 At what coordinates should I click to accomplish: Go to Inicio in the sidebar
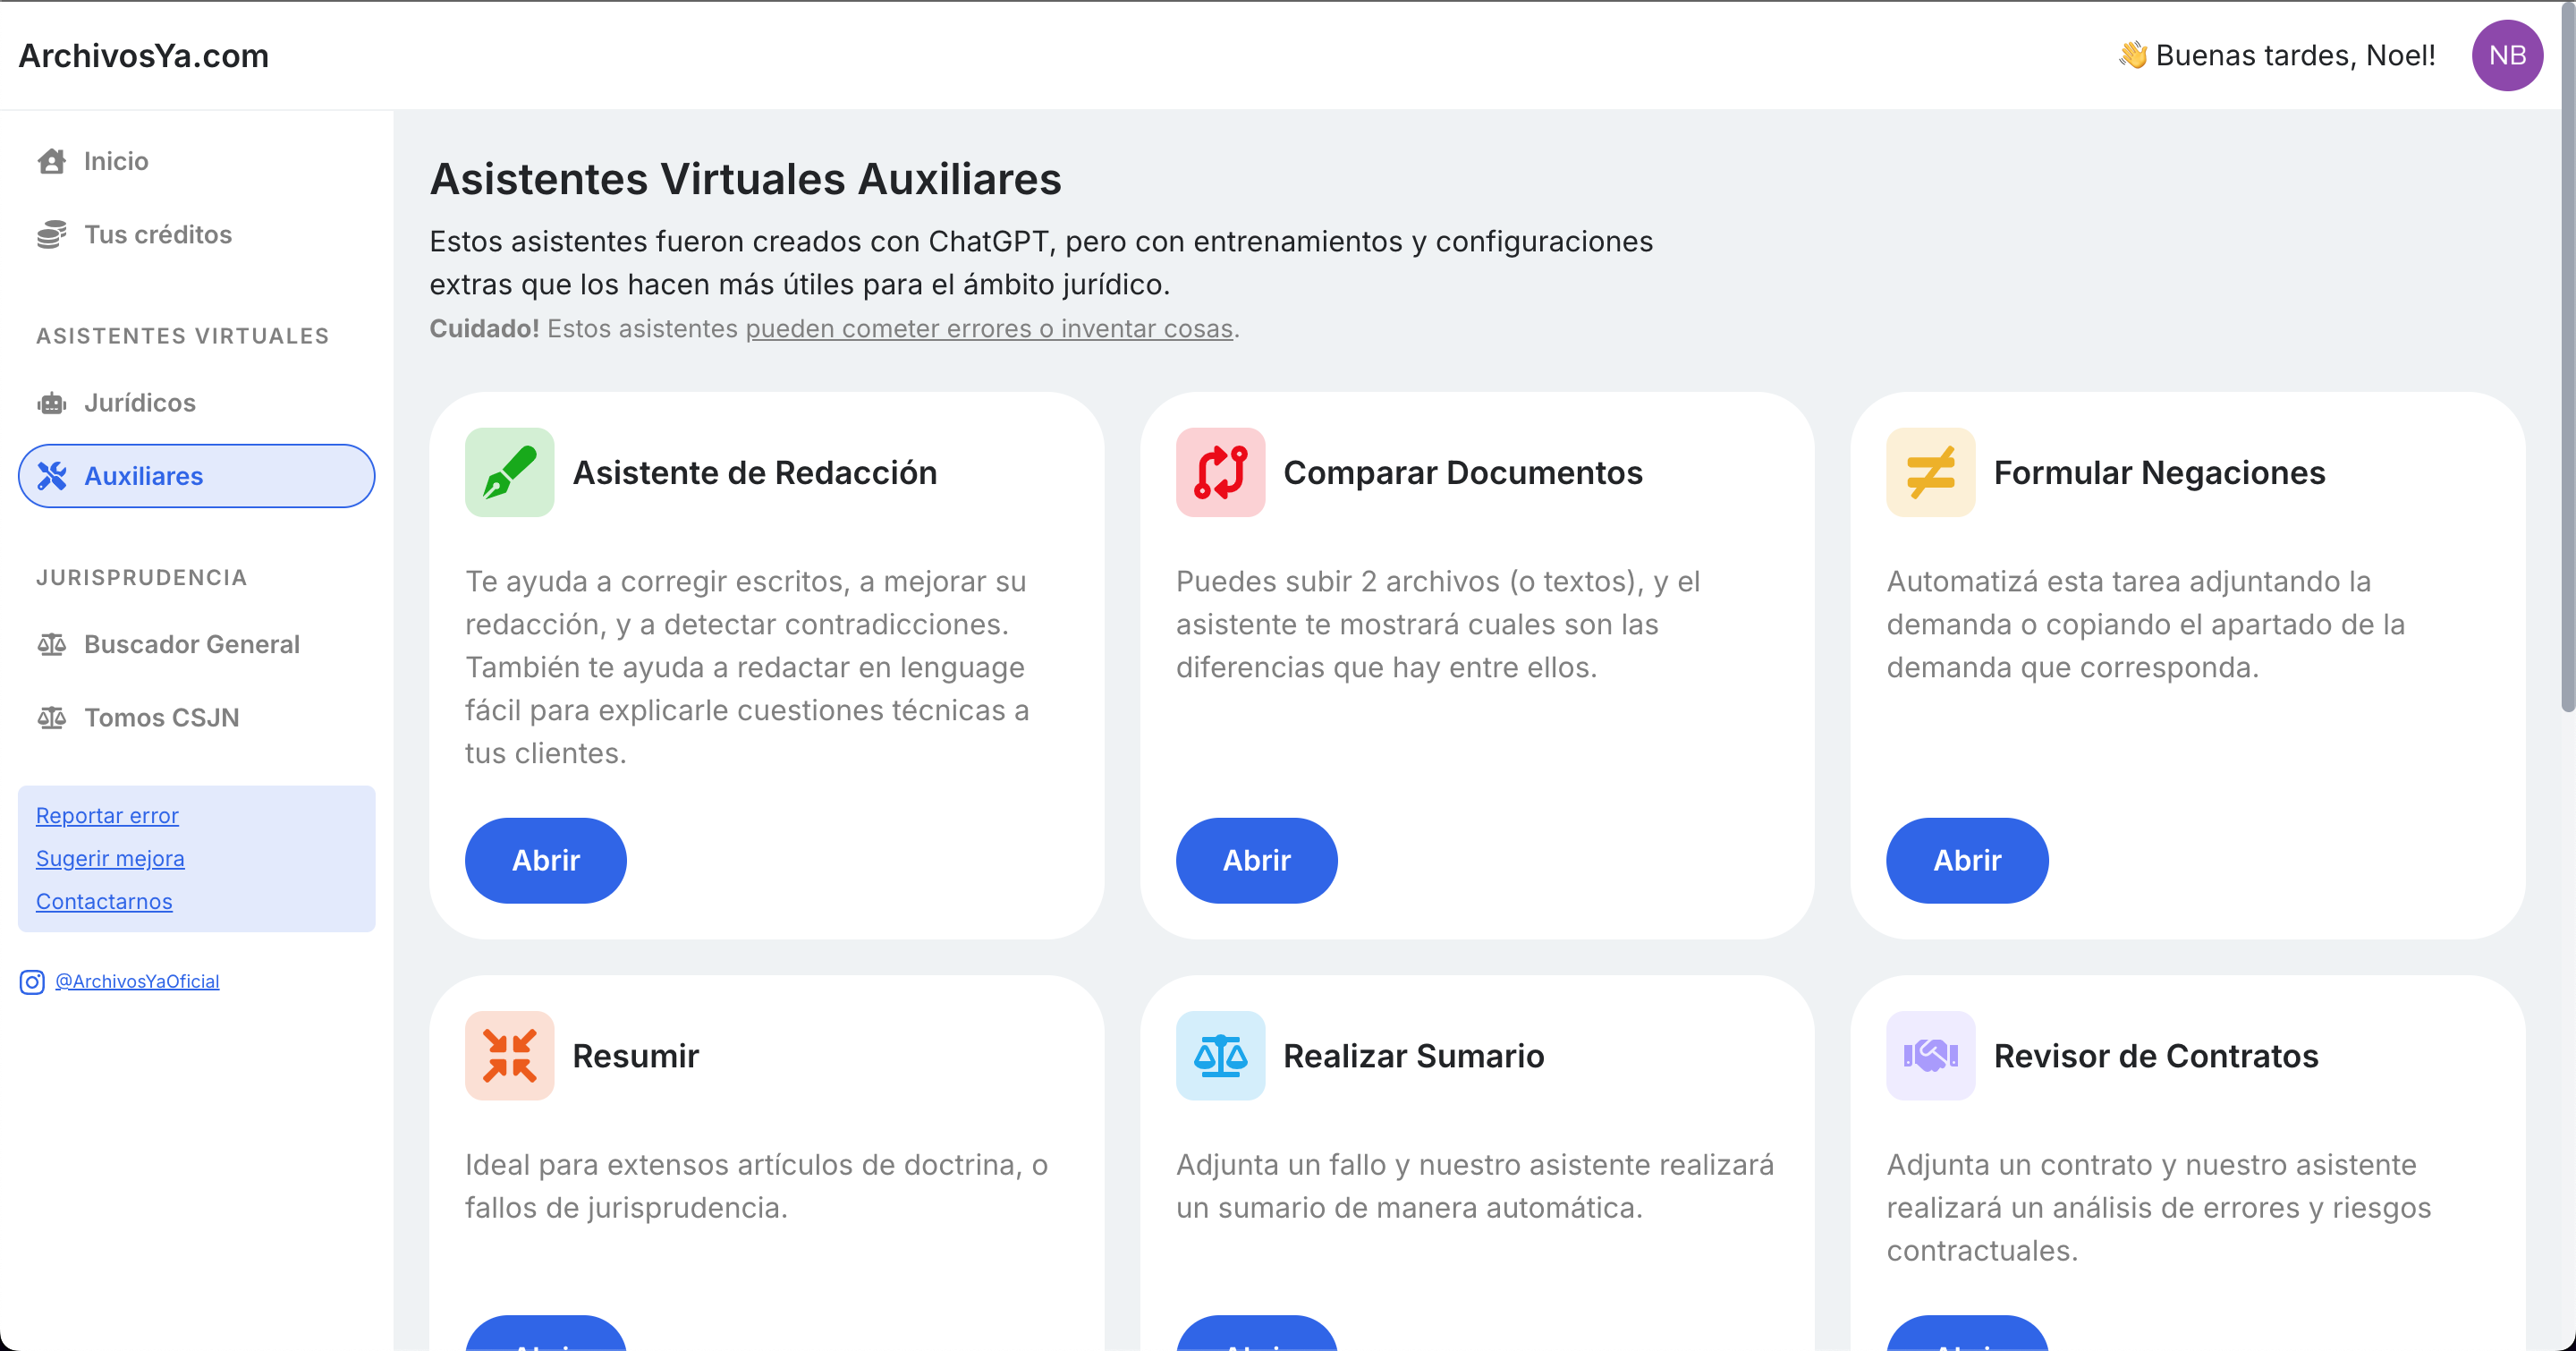[x=115, y=161]
